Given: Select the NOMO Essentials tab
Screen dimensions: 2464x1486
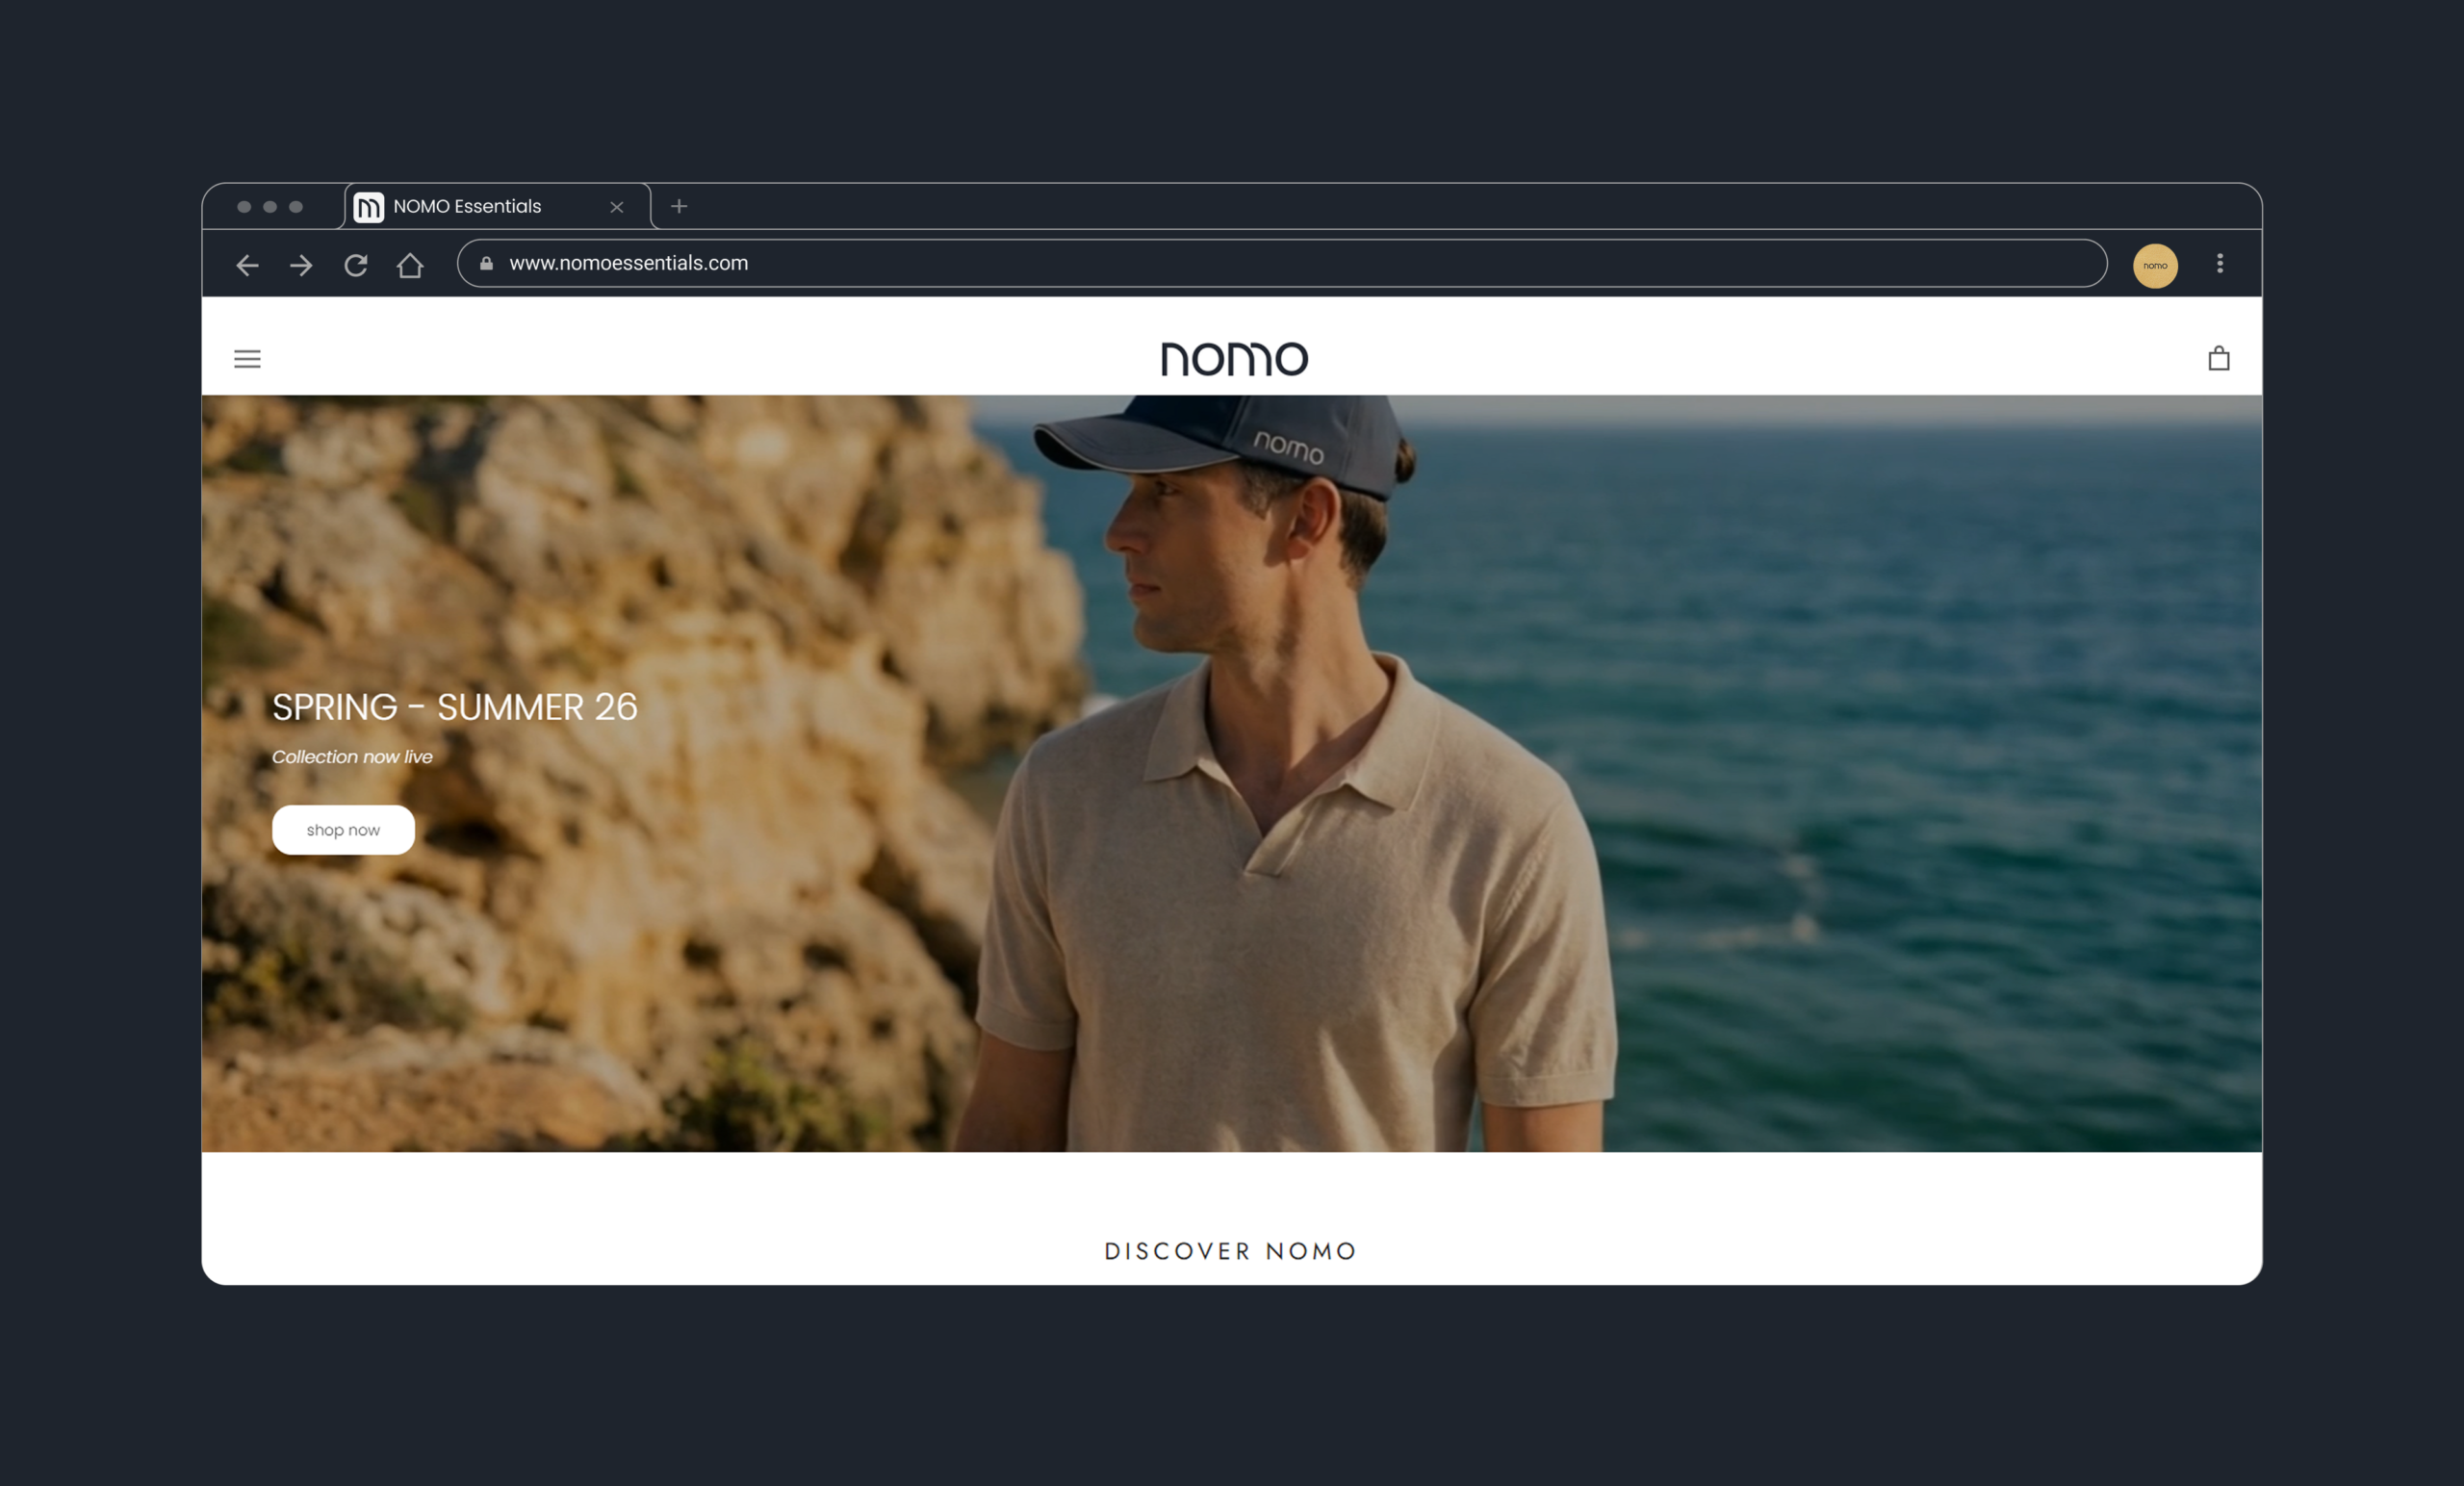Looking at the screenshot, I should click(x=498, y=206).
